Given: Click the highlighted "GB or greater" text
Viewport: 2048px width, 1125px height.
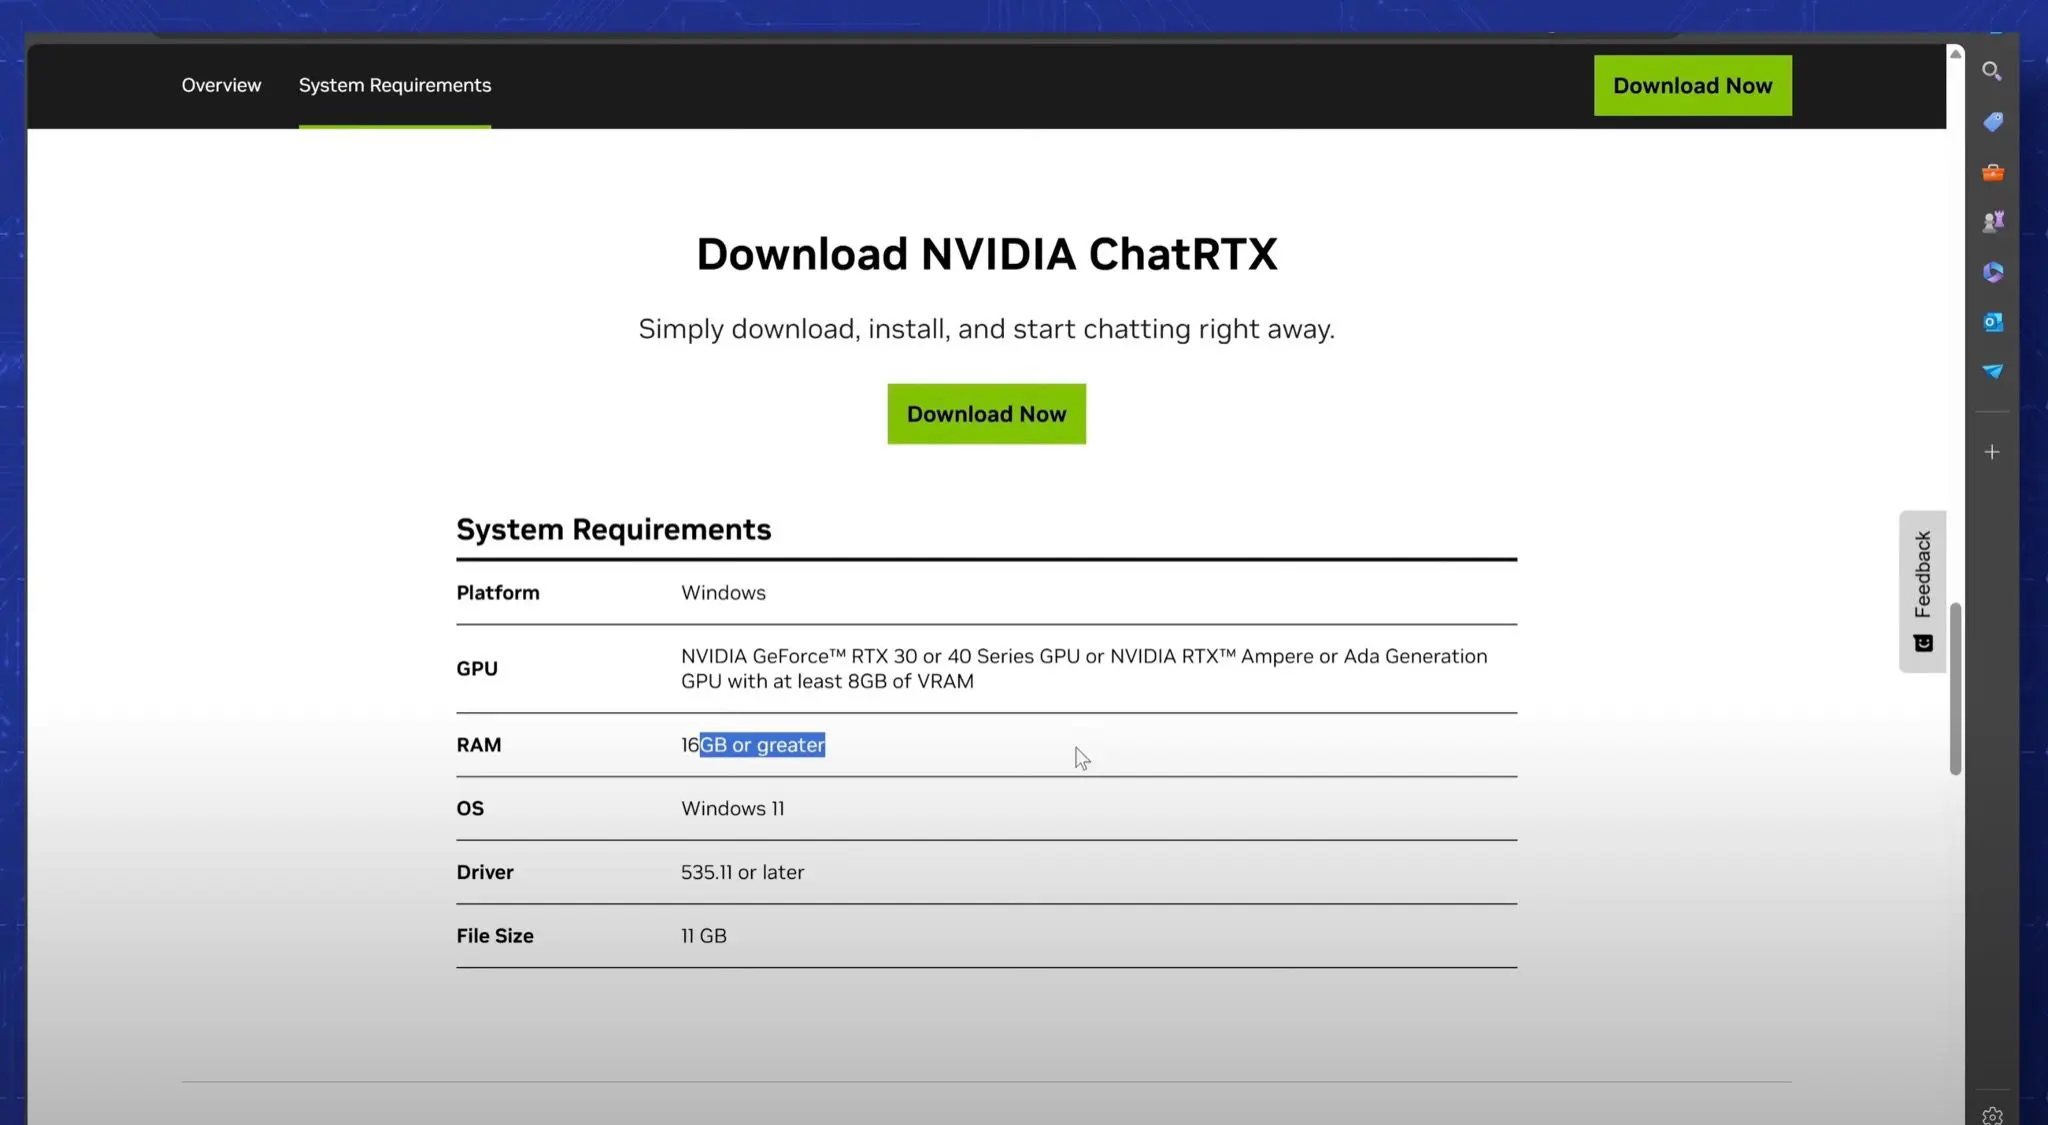Looking at the screenshot, I should click(762, 745).
